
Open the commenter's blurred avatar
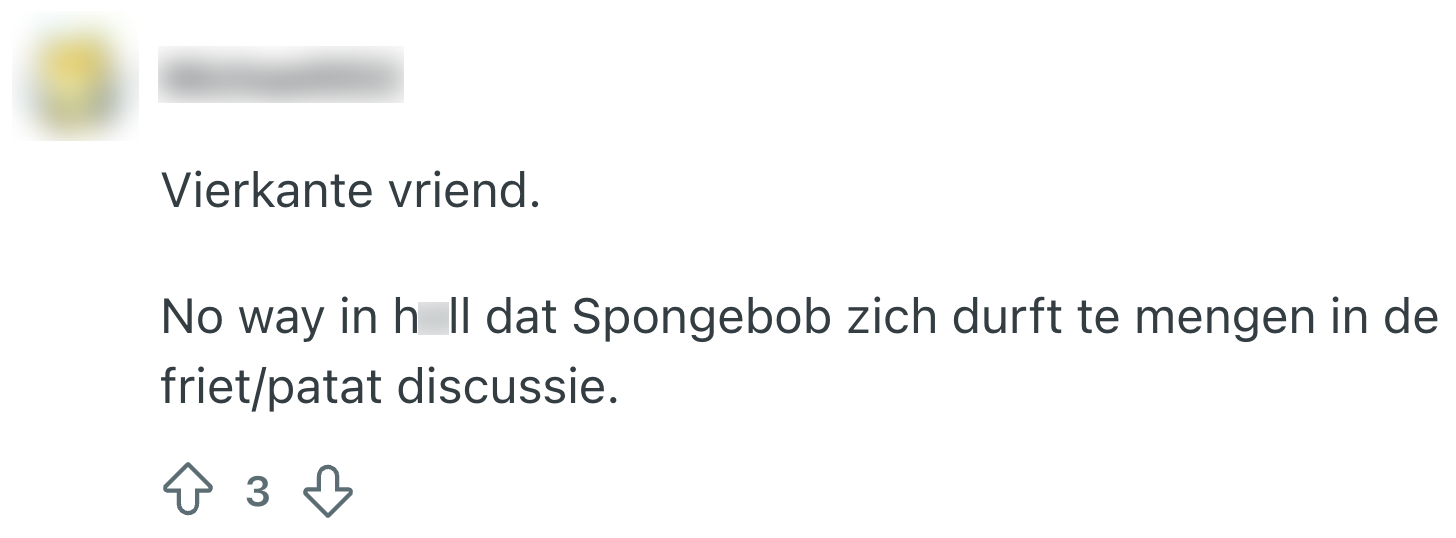pos(77,80)
